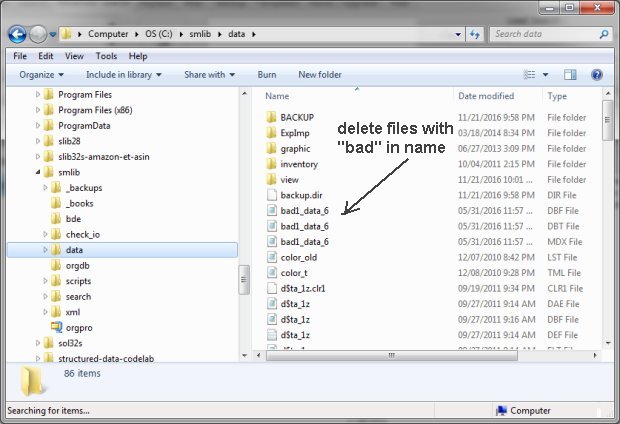620x424 pixels.
Task: Click the Computer icon in status bar
Action: (x=501, y=411)
